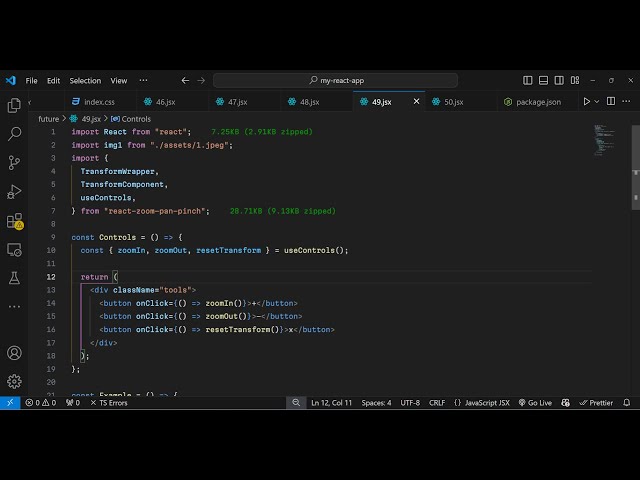640x480 pixels.
Task: Open the Extensions view
Action: 14,220
